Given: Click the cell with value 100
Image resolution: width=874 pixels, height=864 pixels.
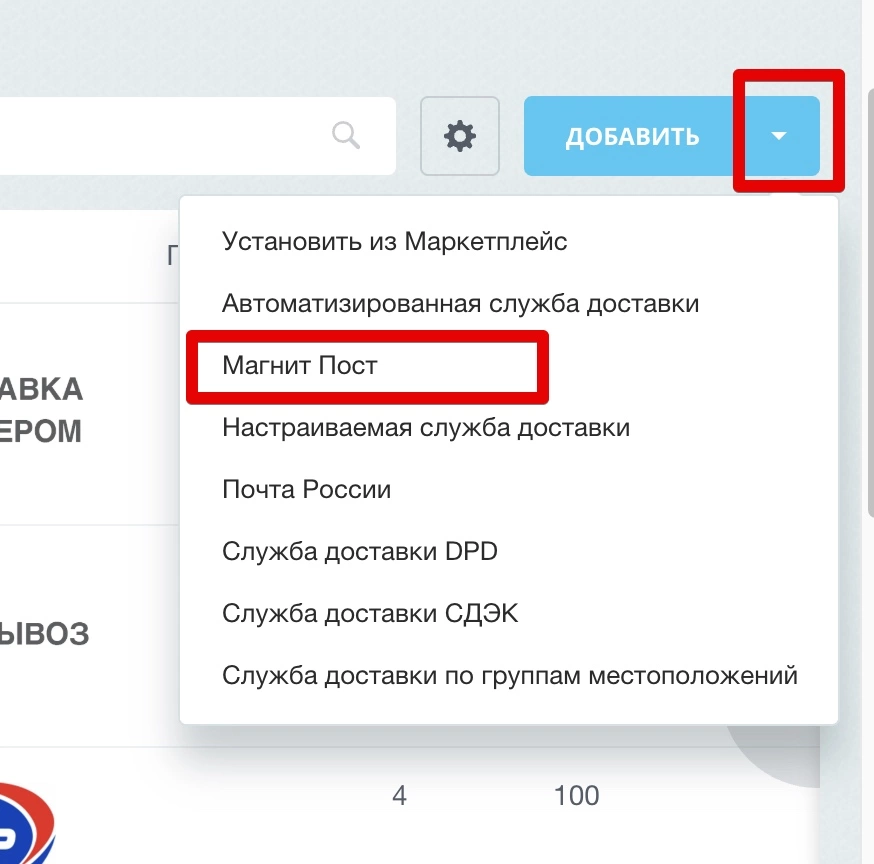Looking at the screenshot, I should [x=576, y=796].
